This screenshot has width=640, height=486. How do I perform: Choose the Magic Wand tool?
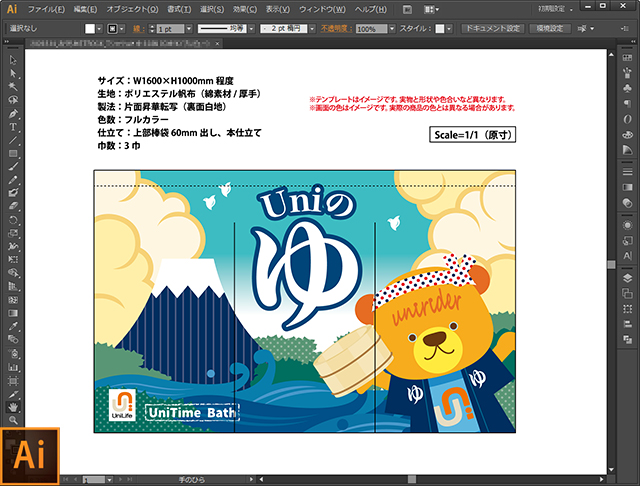13,87
